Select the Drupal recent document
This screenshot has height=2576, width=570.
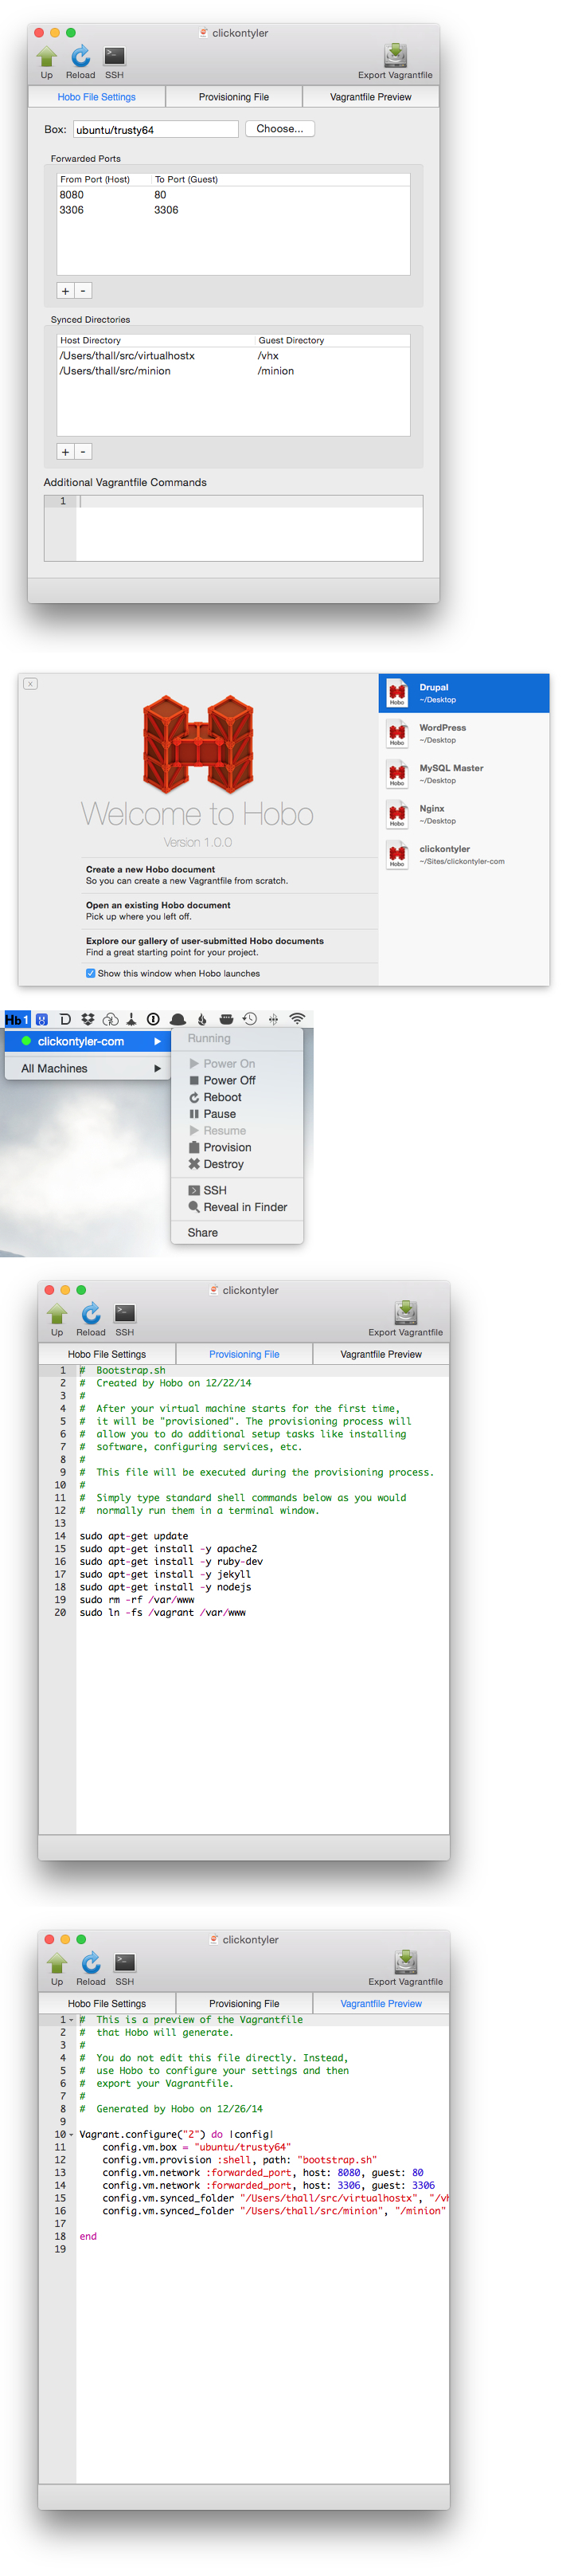(x=463, y=693)
